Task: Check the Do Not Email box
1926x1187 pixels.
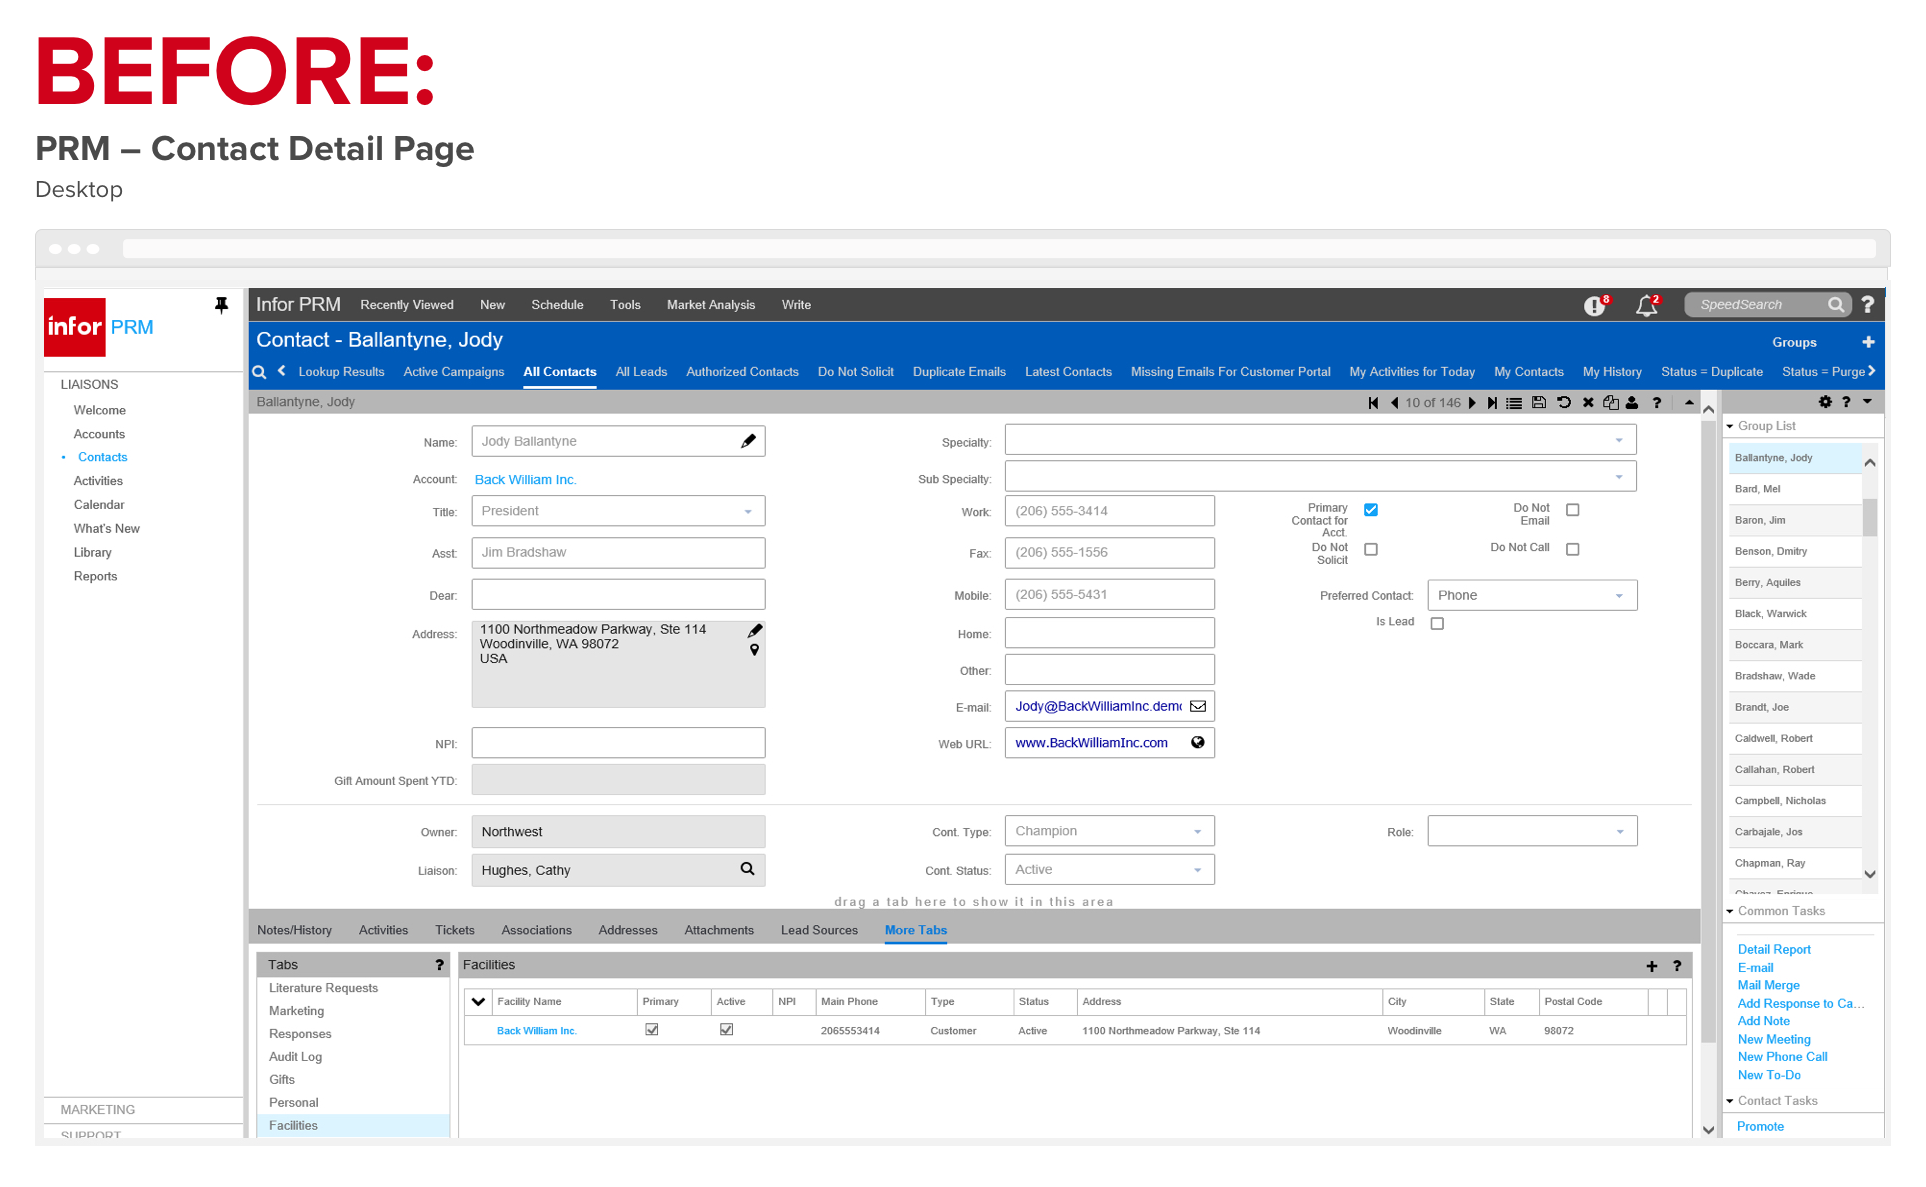Action: pyautogui.click(x=1573, y=510)
